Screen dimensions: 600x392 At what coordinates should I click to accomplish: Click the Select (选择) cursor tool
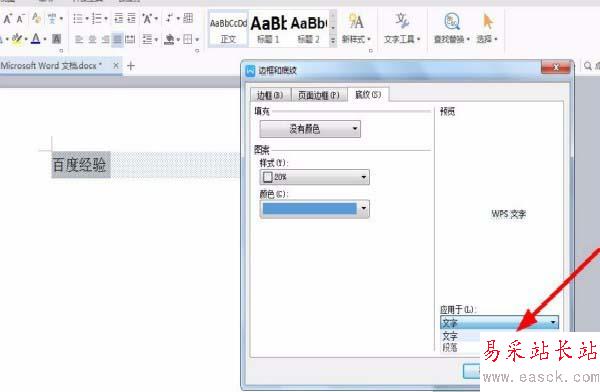pyautogui.click(x=487, y=28)
